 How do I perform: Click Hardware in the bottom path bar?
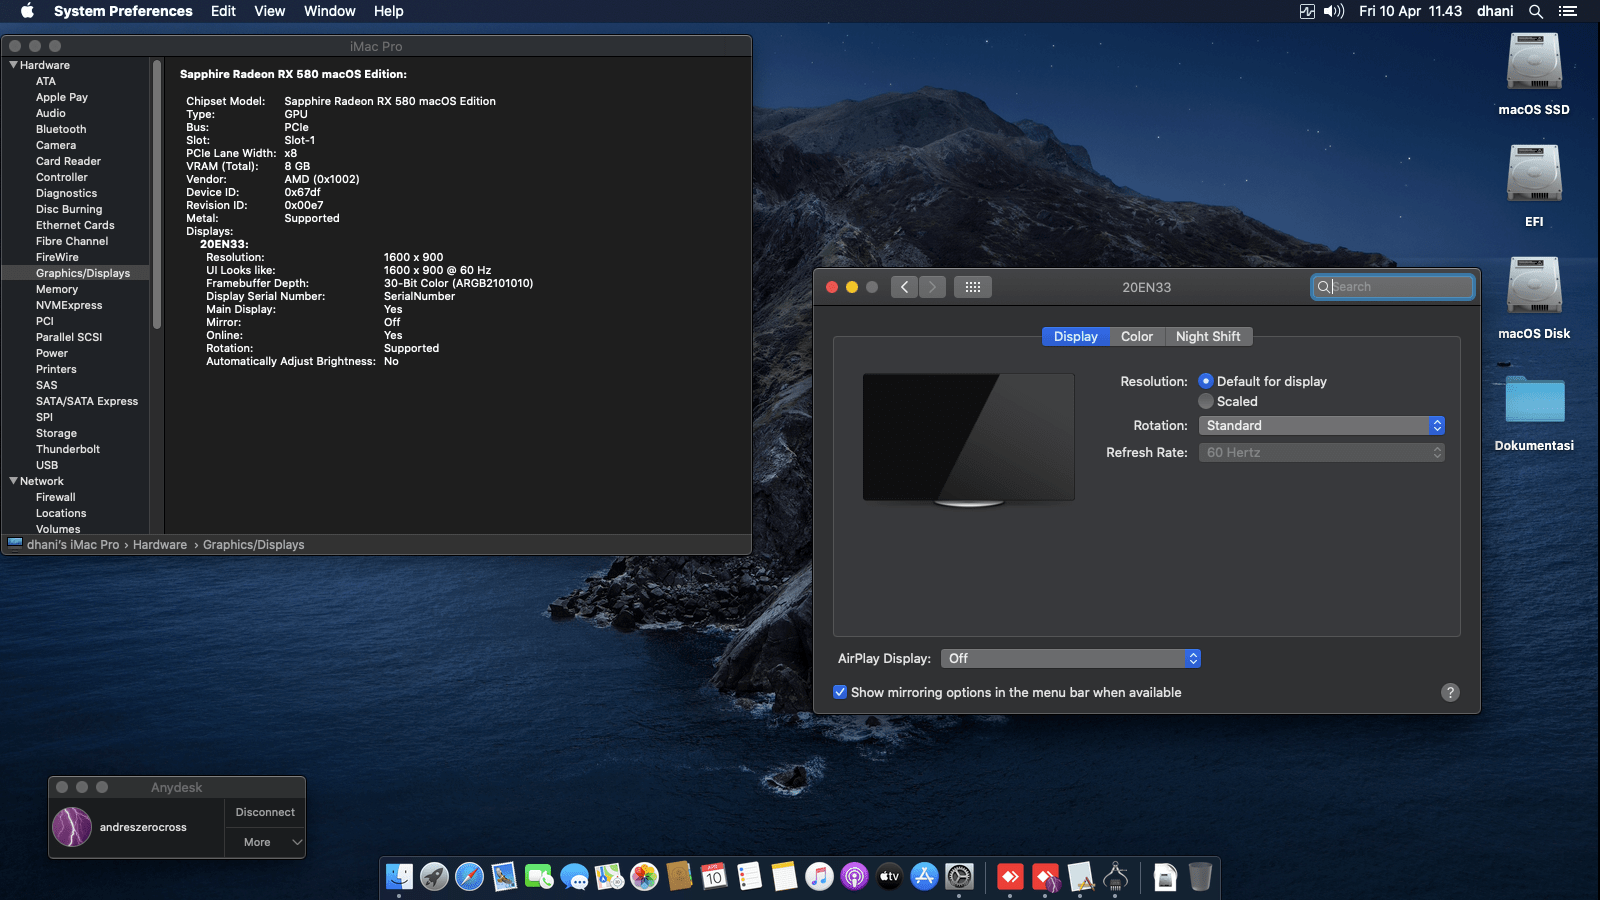click(x=160, y=545)
